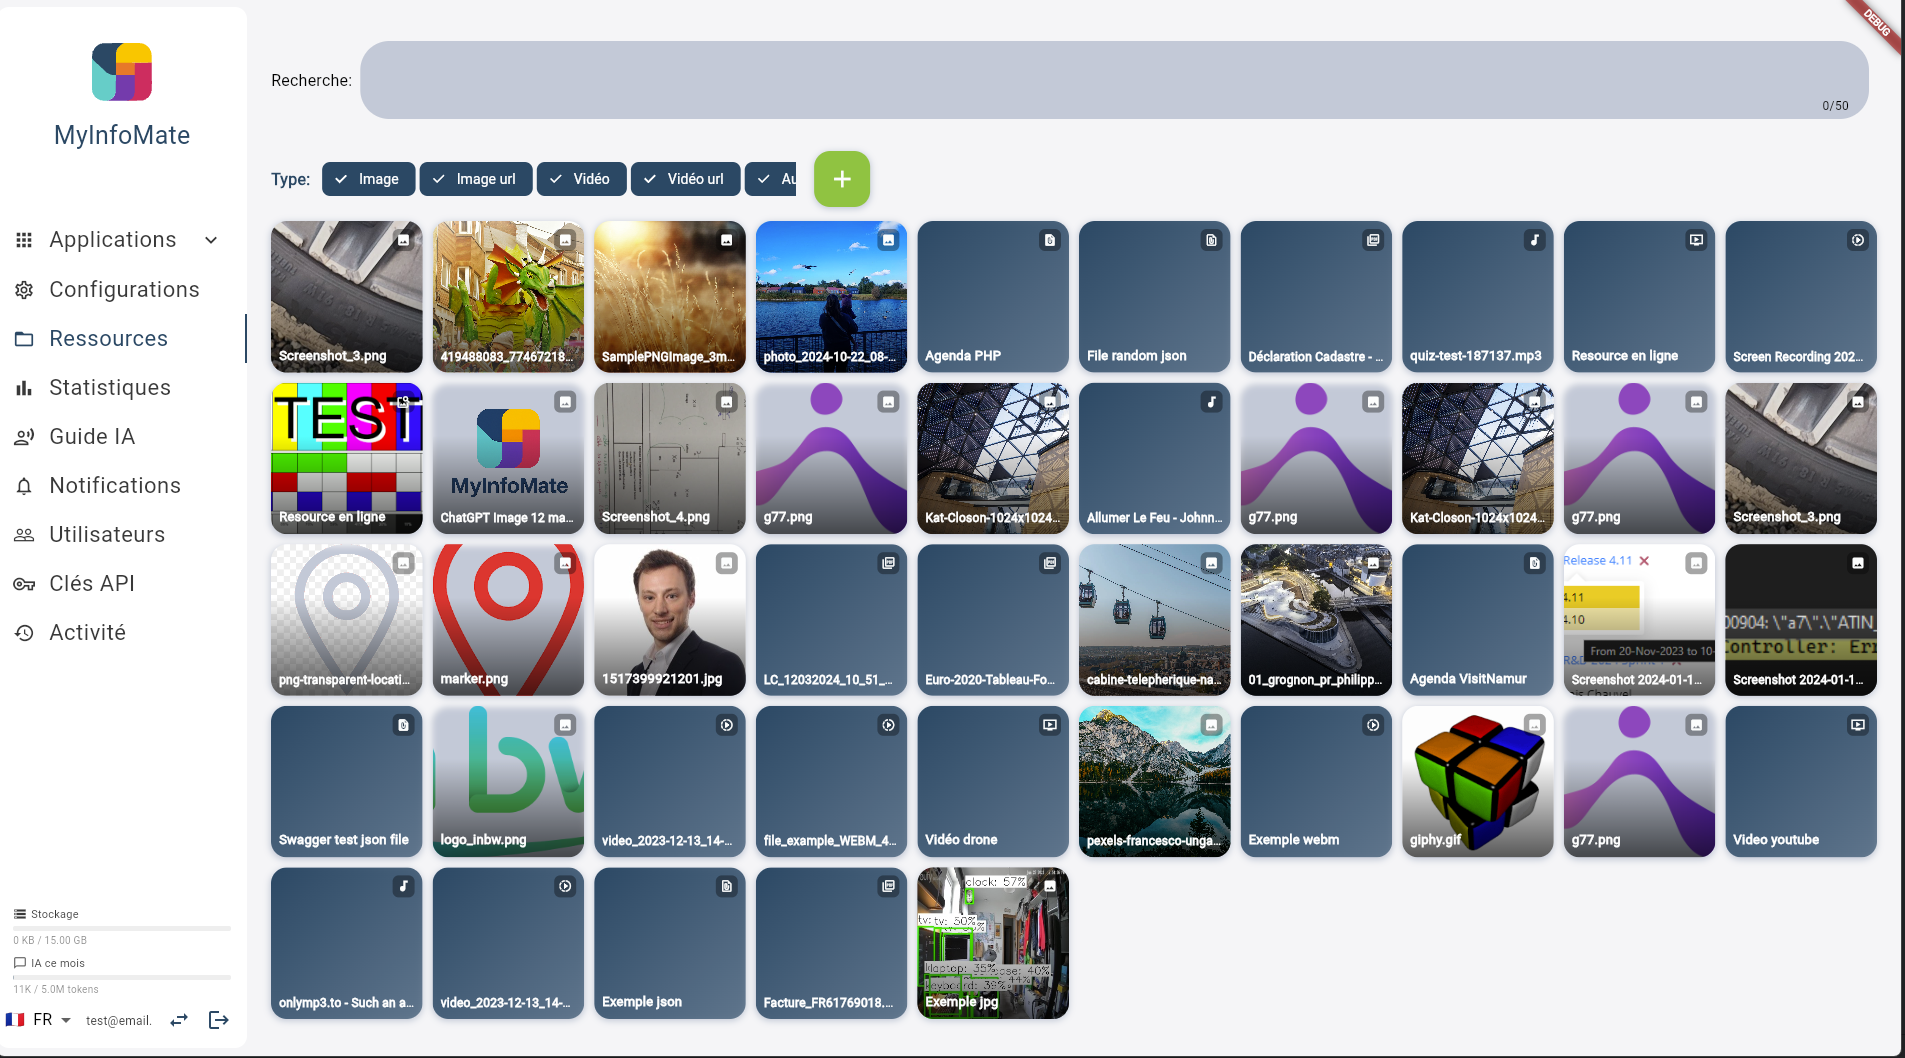This screenshot has height=1058, width=1905.
Task: Open Statistiques bar chart icon
Action: pos(24,388)
